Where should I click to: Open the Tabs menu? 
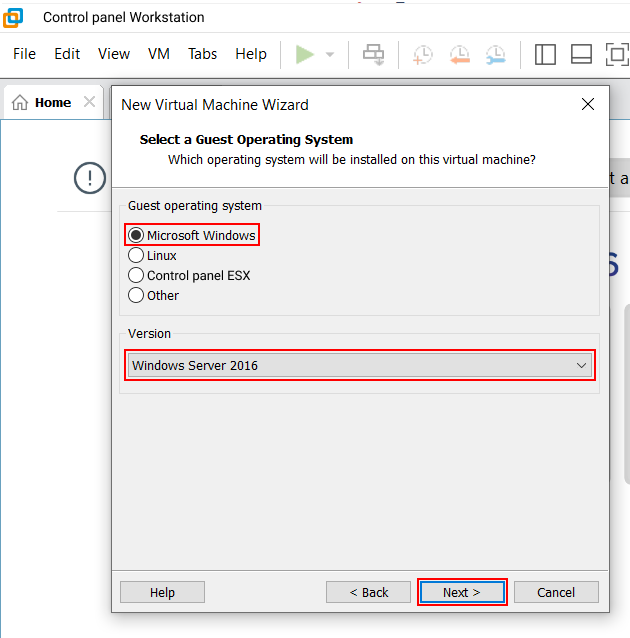[202, 54]
